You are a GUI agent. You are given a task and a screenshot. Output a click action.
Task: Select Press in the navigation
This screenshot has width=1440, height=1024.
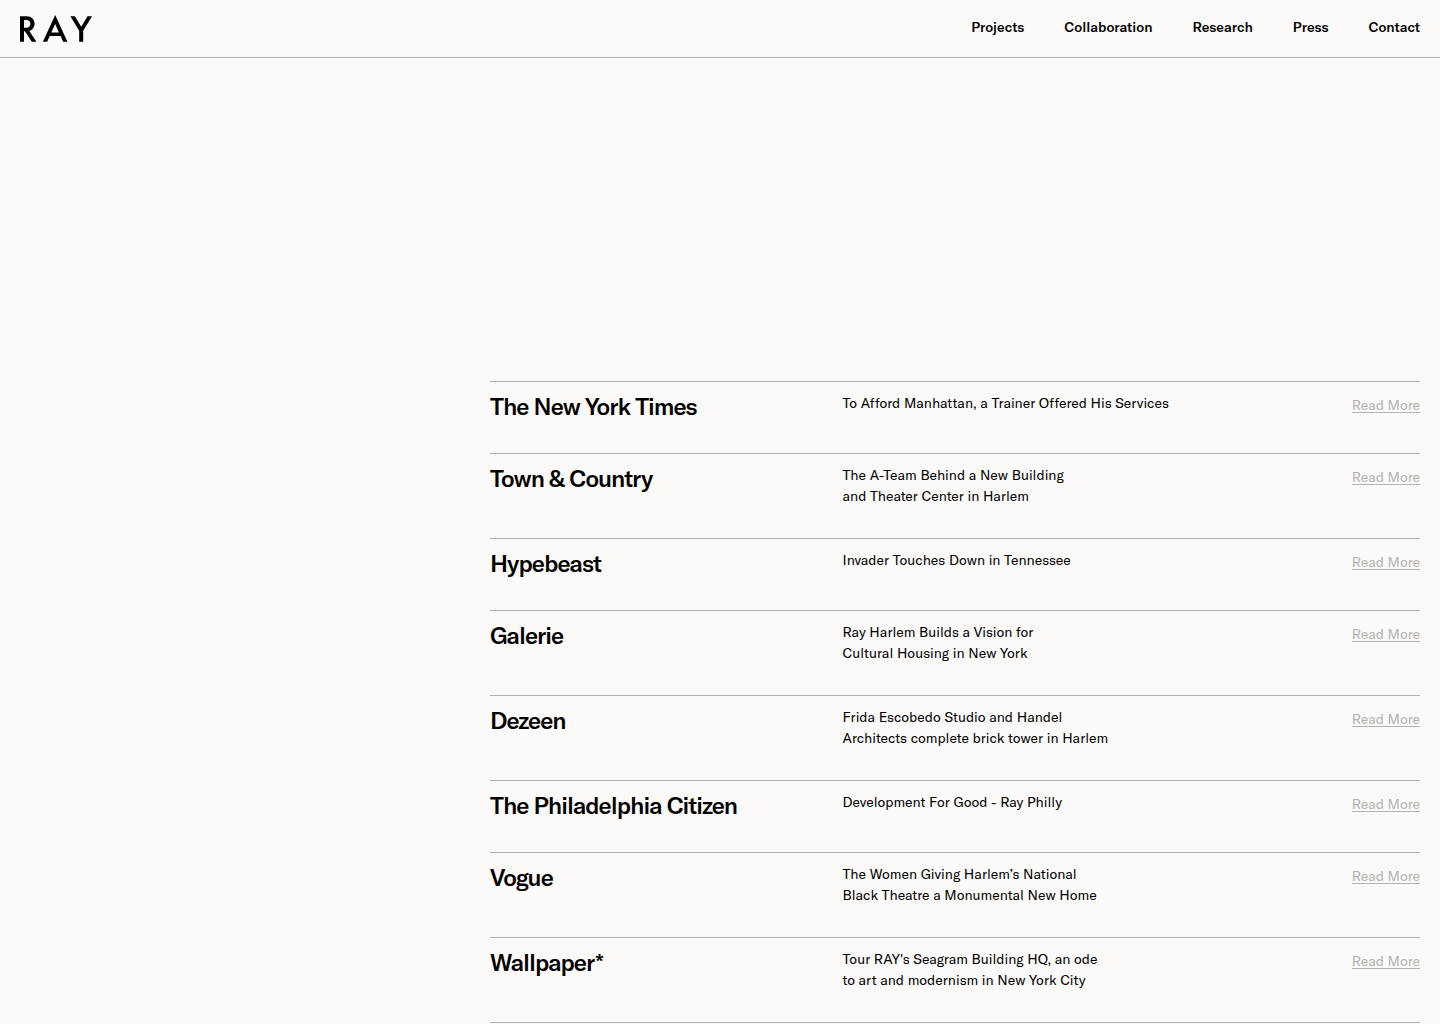pos(1310,28)
